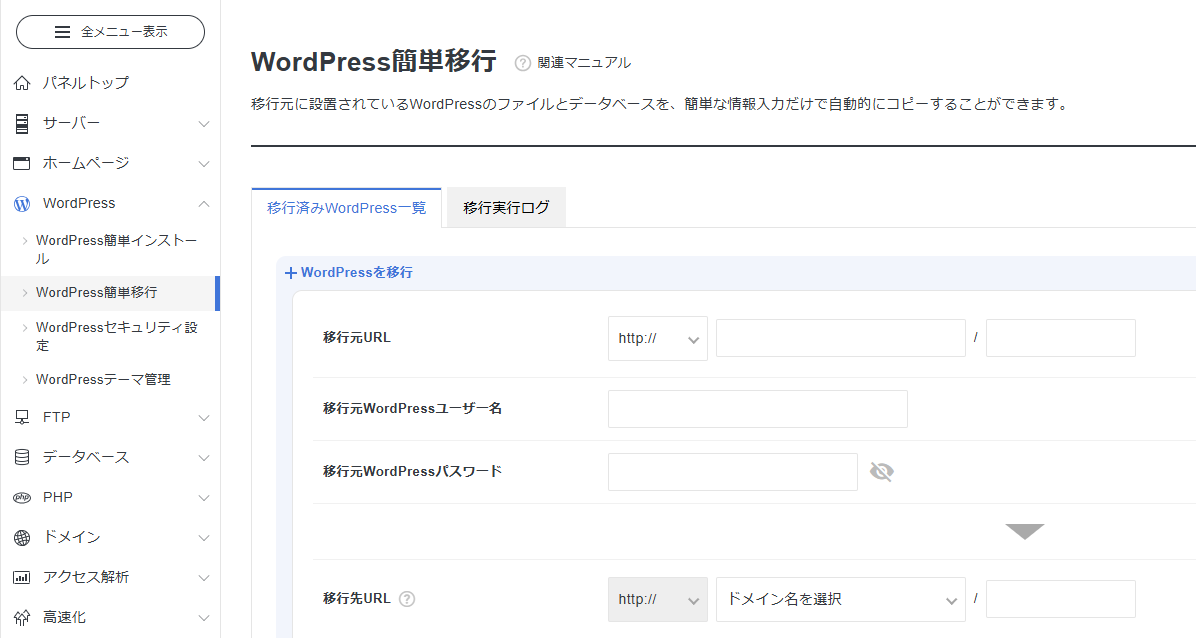The width and height of the screenshot is (1196, 638).
Task: Expand the ホームページ menu chevron
Action: pyautogui.click(x=204, y=163)
